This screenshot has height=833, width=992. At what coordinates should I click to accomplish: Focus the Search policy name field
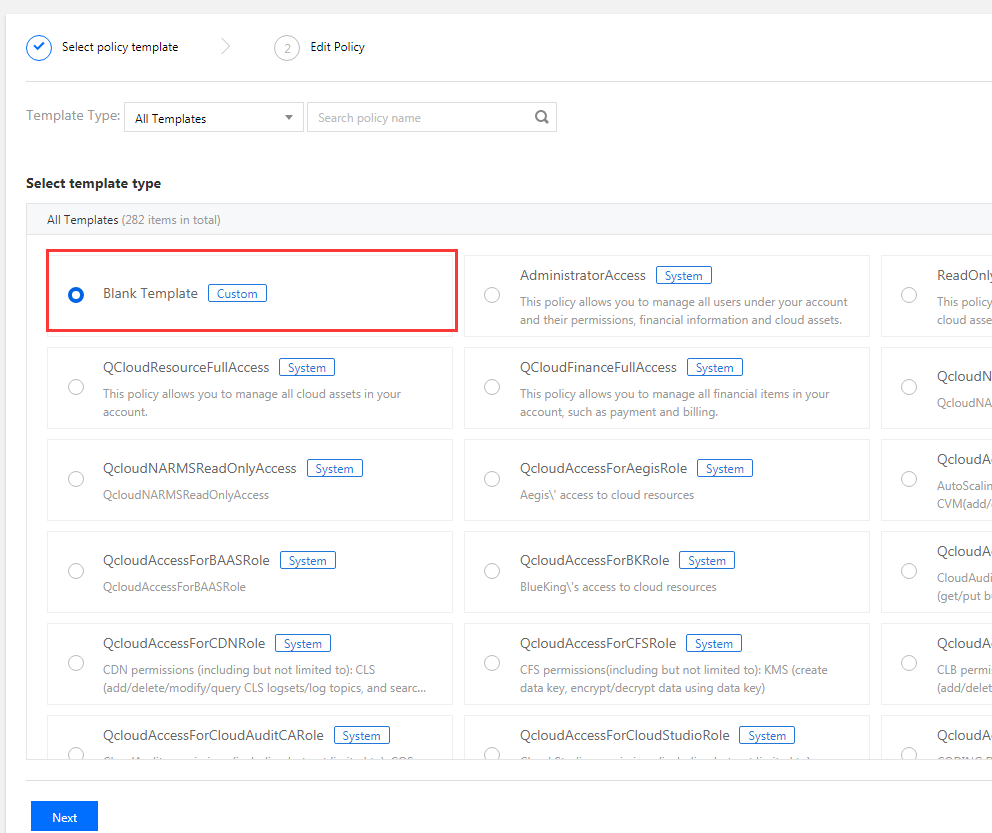[x=420, y=118]
